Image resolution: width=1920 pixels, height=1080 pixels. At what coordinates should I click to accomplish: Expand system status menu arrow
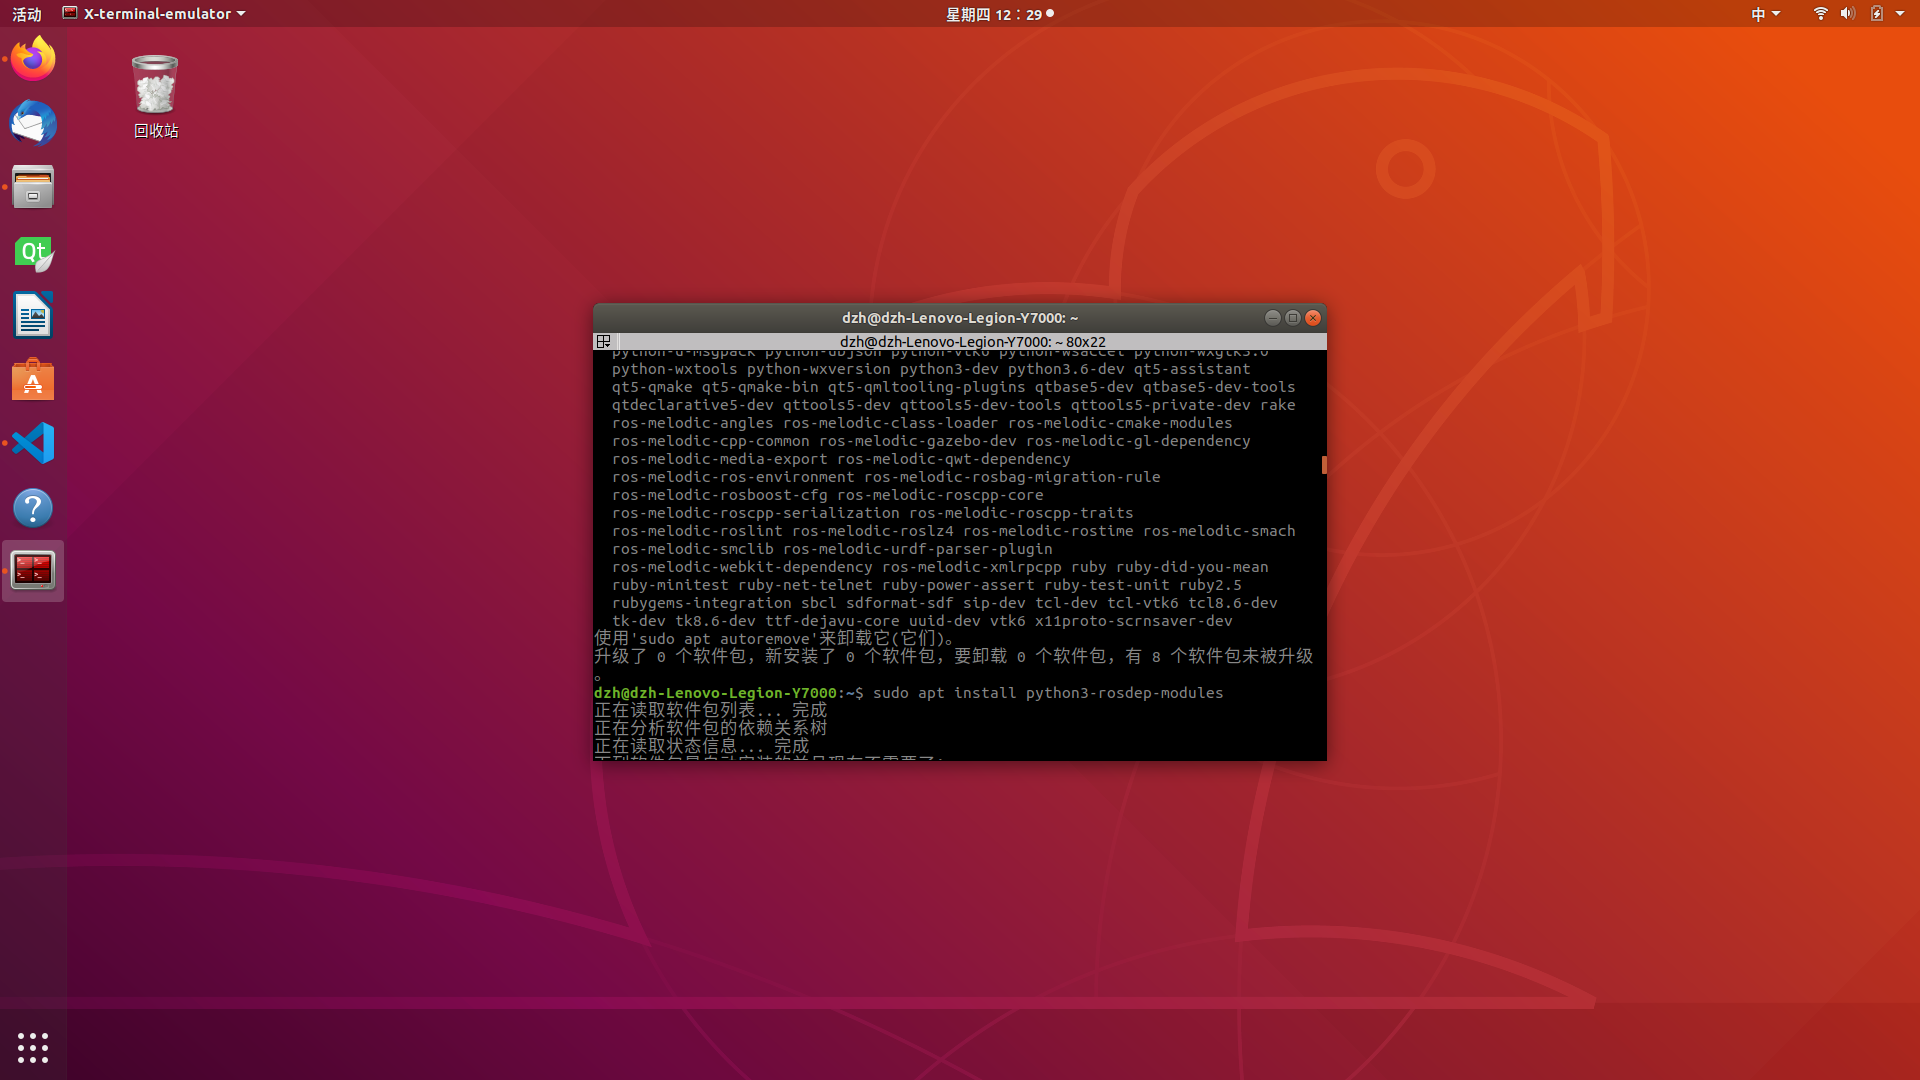tap(1900, 14)
